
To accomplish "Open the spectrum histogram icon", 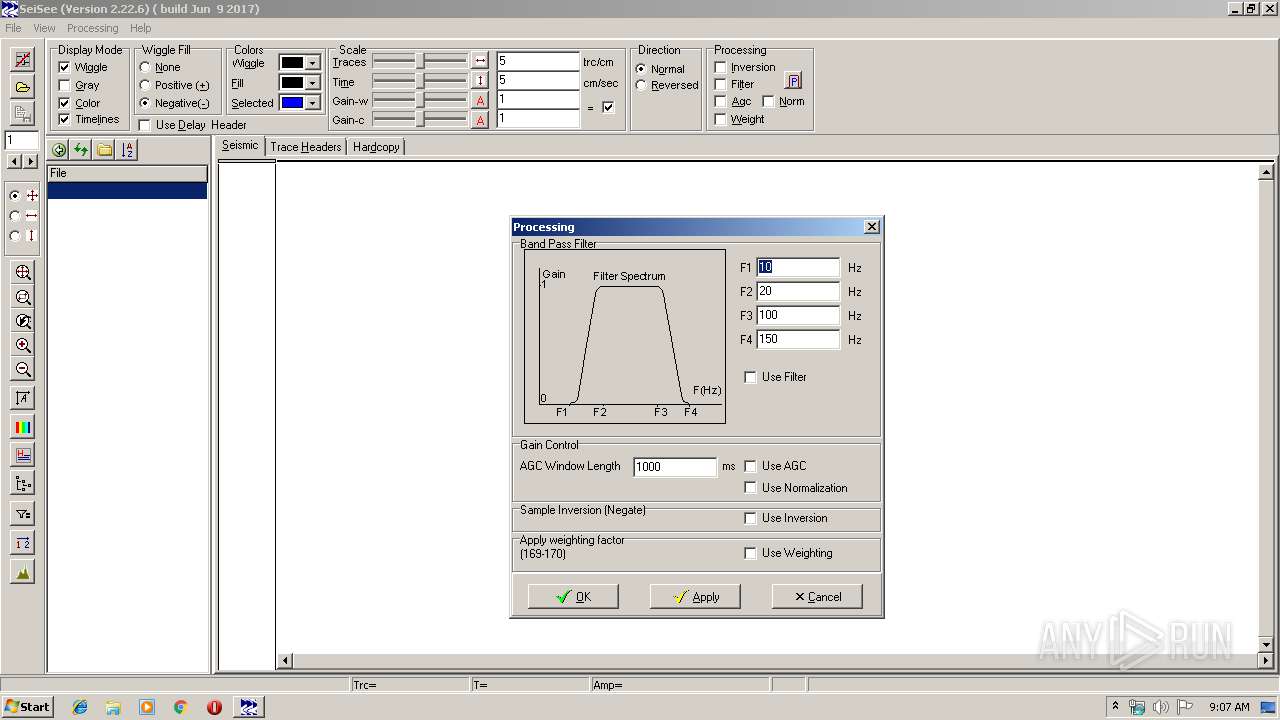I will 23,572.
